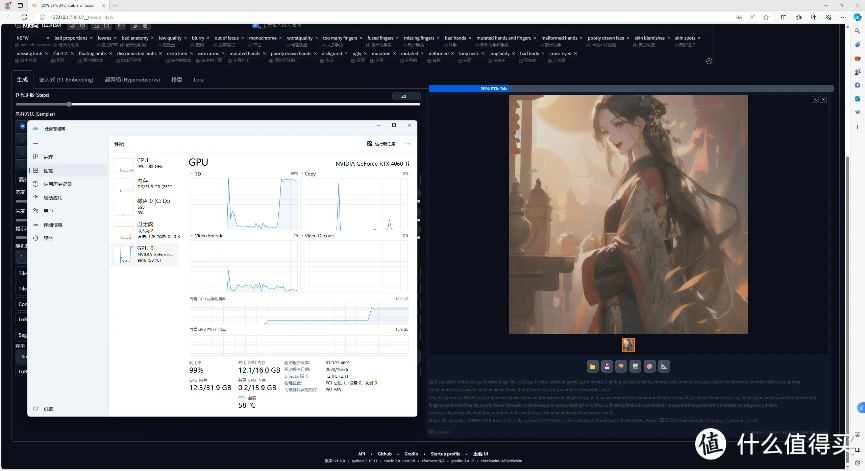Select CPU in the Task Manager performance list
This screenshot has width=865, height=471.
pyautogui.click(x=145, y=163)
